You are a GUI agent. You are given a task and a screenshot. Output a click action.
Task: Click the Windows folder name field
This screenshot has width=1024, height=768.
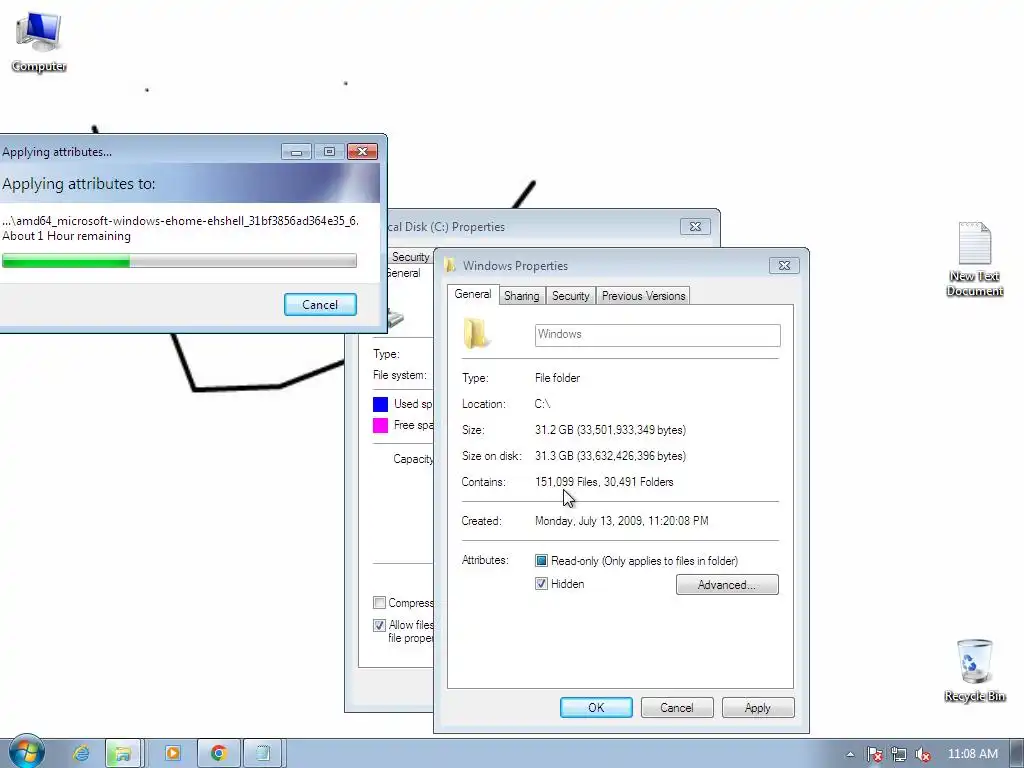[x=657, y=335]
